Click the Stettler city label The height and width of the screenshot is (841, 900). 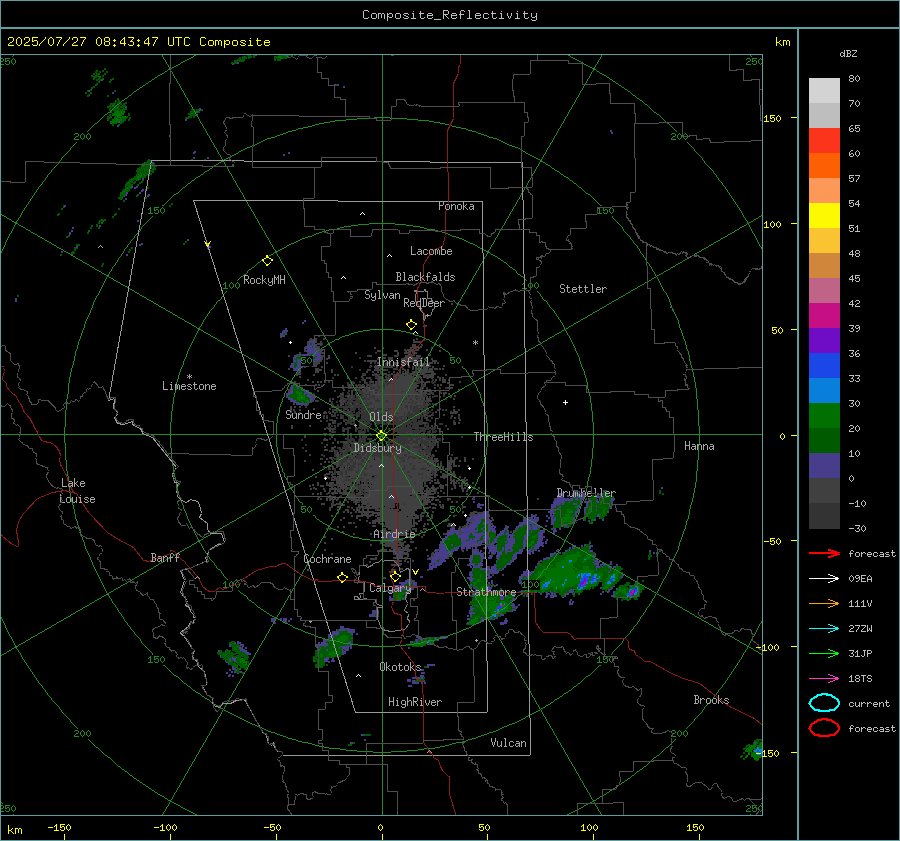(x=583, y=289)
